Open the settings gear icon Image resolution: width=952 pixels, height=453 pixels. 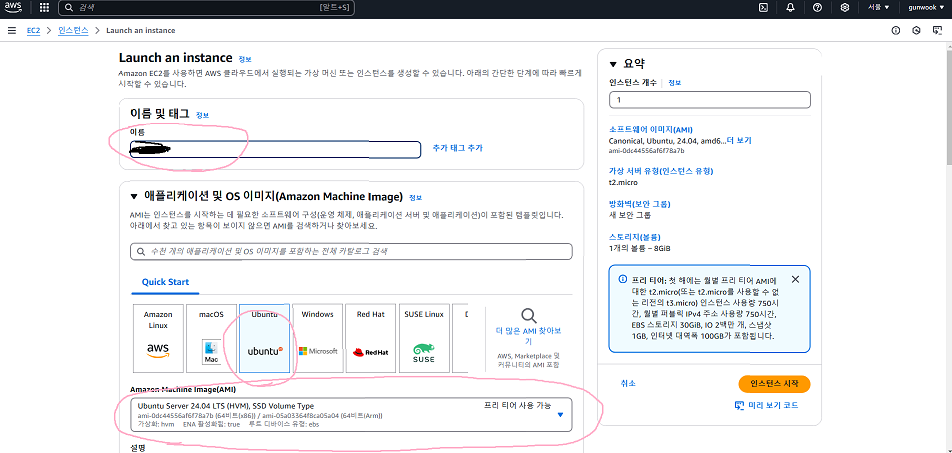coord(844,7)
